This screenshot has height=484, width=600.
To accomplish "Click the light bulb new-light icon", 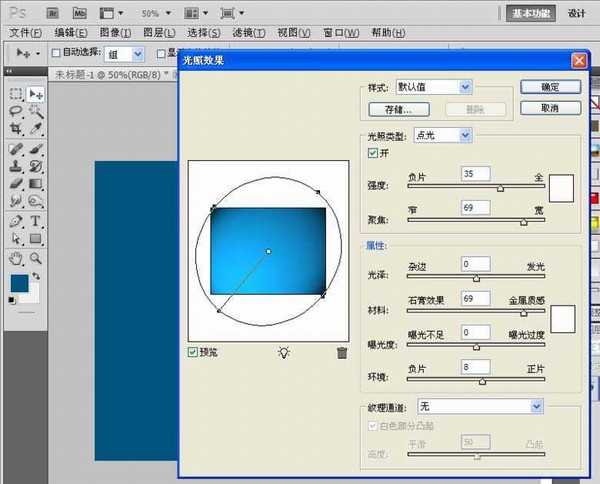I will tap(283, 352).
